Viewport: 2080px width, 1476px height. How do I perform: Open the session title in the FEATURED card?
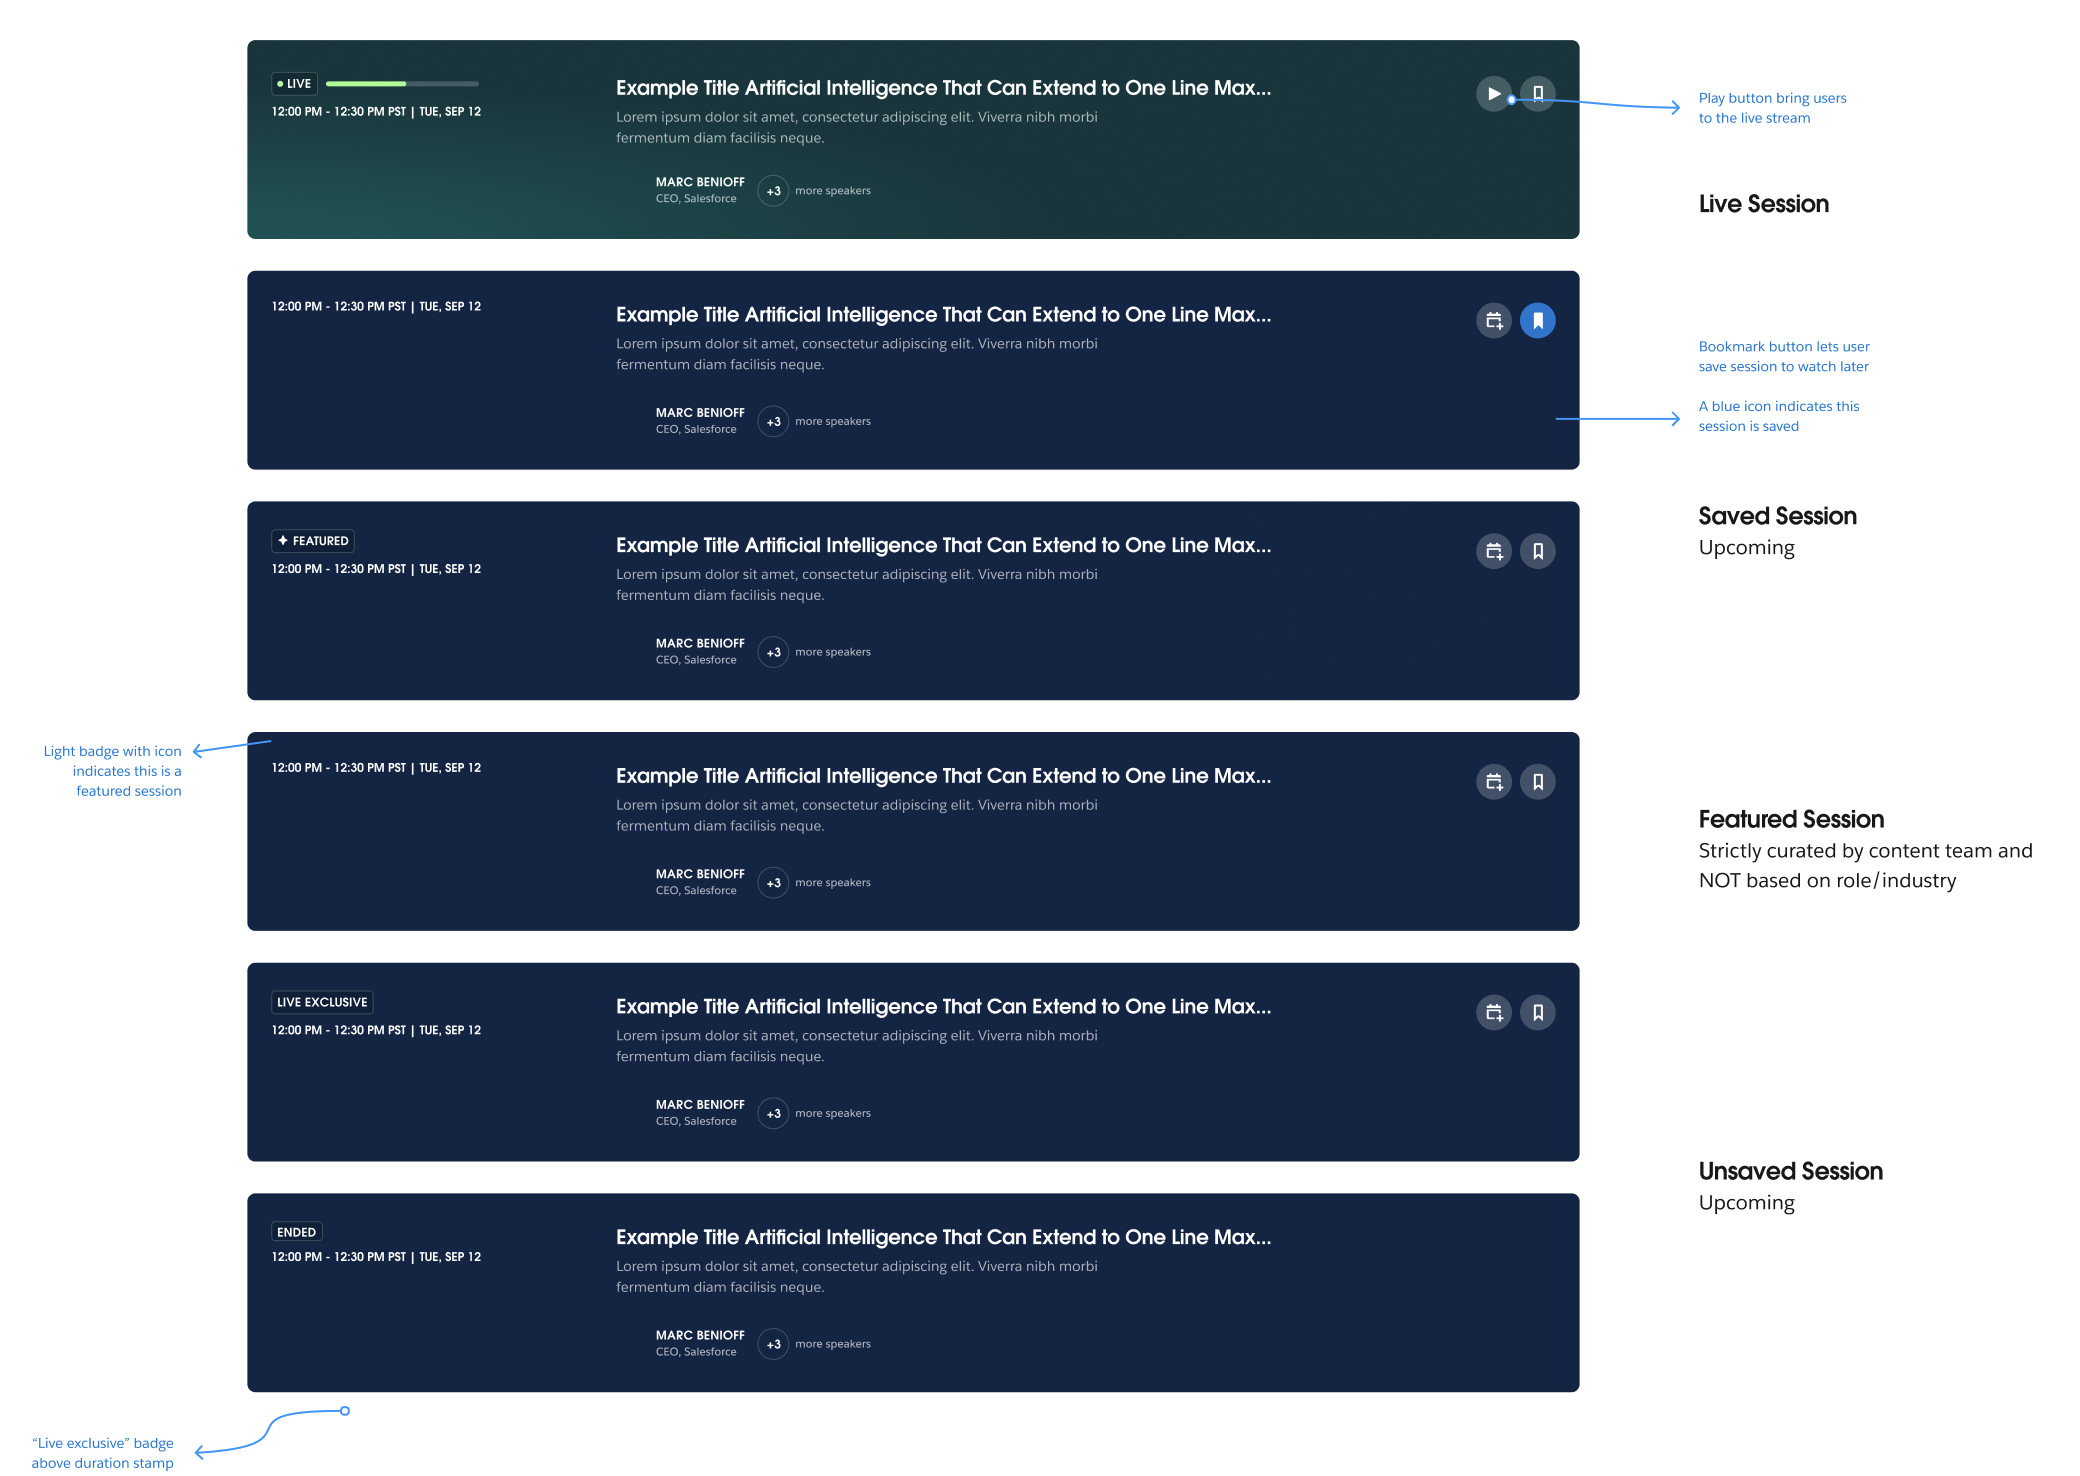coord(943,545)
